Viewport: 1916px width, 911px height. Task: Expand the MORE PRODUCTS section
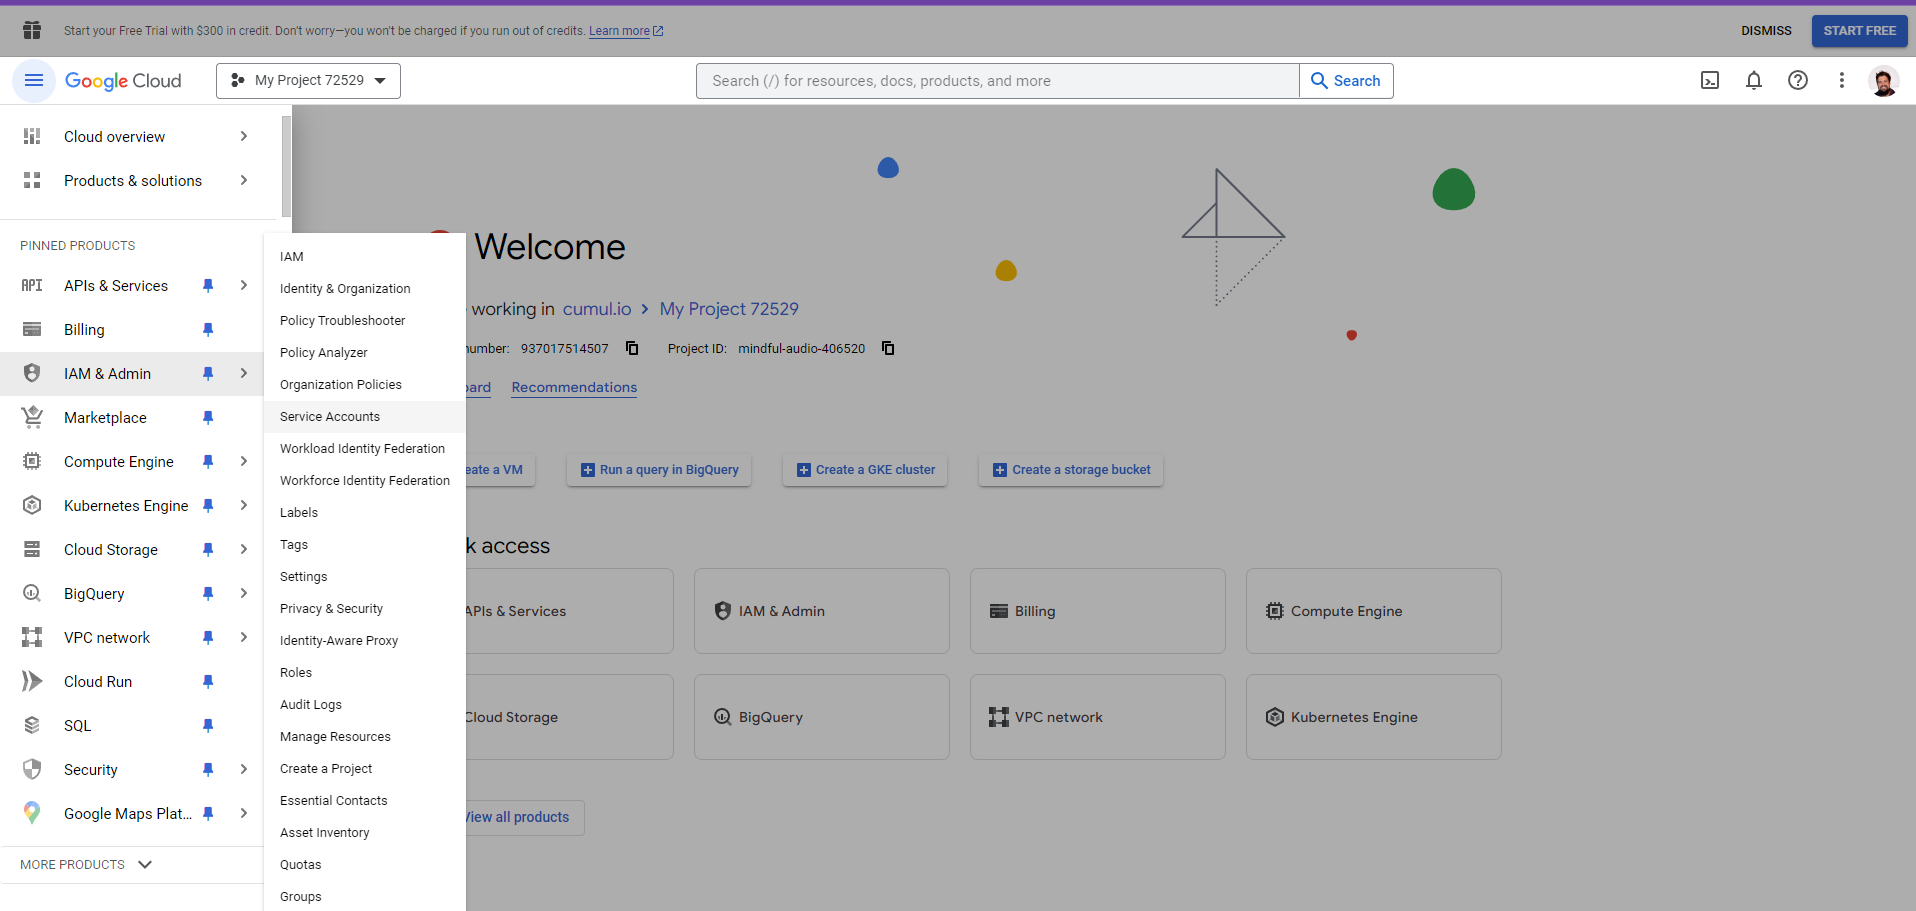click(x=86, y=864)
